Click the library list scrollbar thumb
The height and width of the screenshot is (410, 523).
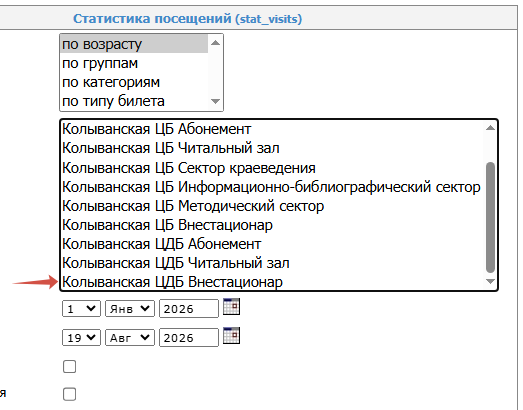tap(490, 218)
